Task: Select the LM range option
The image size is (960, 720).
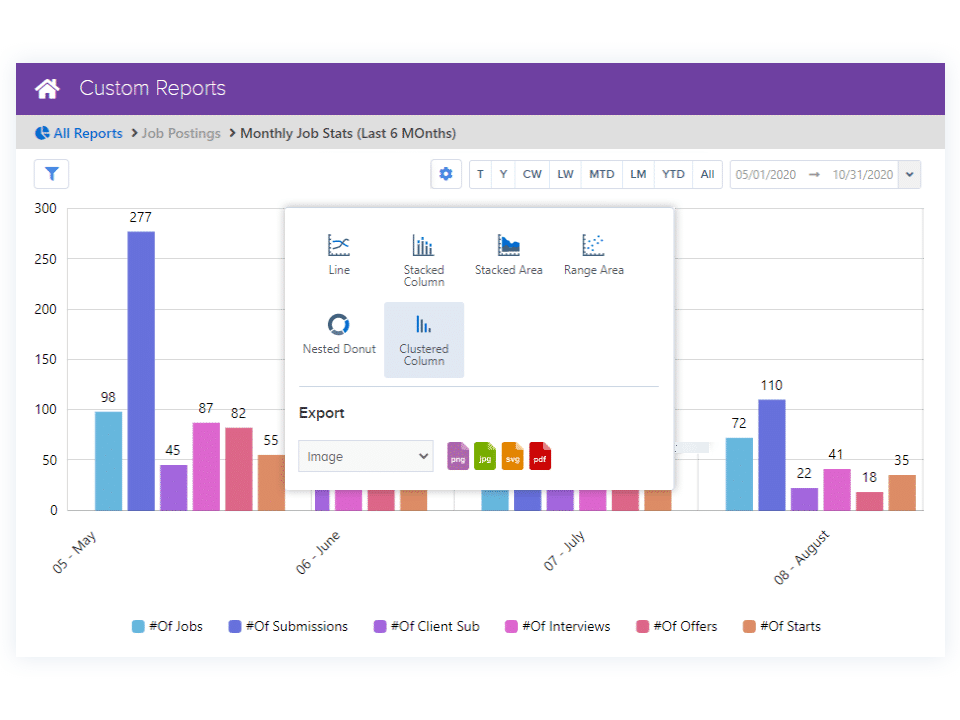Action: [x=638, y=174]
